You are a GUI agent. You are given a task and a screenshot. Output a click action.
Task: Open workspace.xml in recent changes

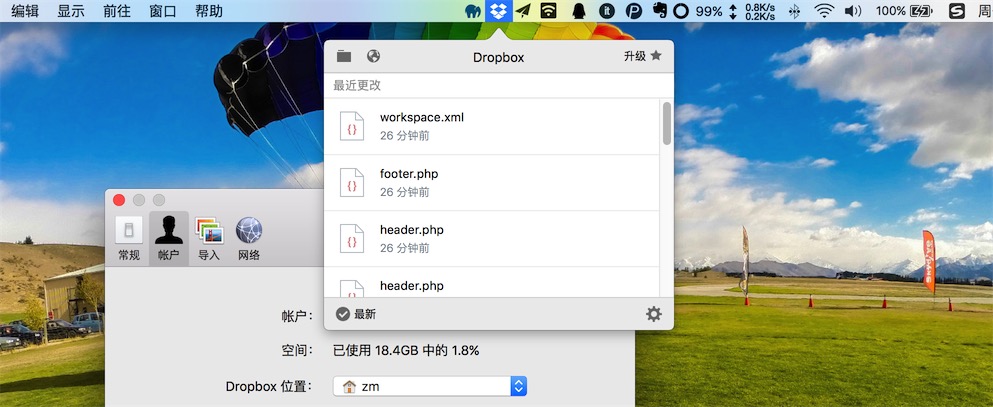pos(491,127)
